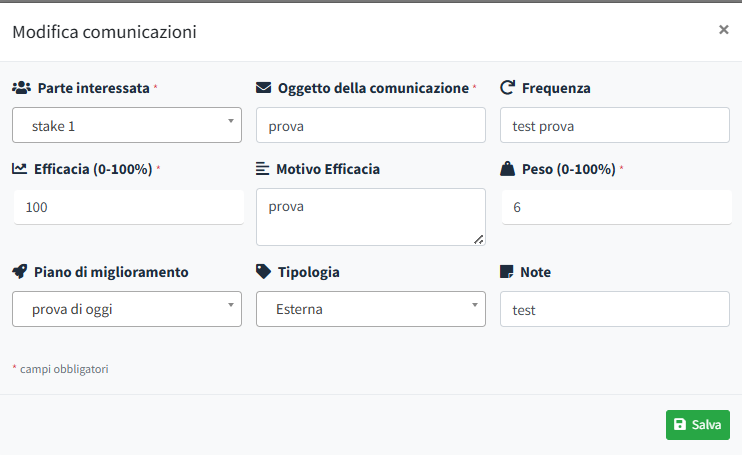Click the Motivo Efficacia textarea resize handle

pyautogui.click(x=478, y=239)
